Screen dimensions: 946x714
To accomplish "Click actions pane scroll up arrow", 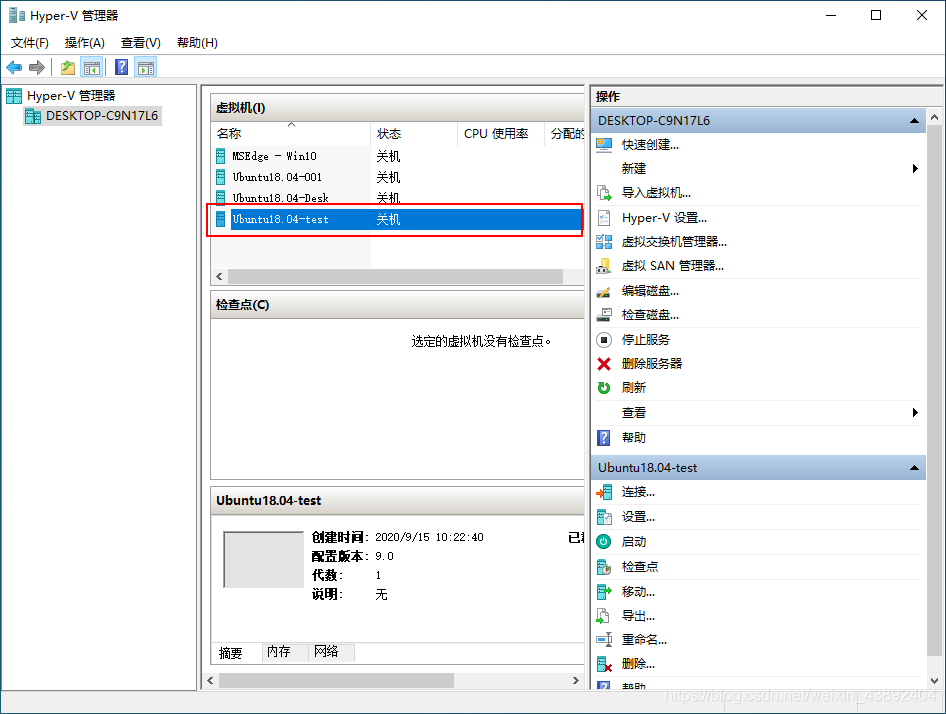I will pos(935,117).
